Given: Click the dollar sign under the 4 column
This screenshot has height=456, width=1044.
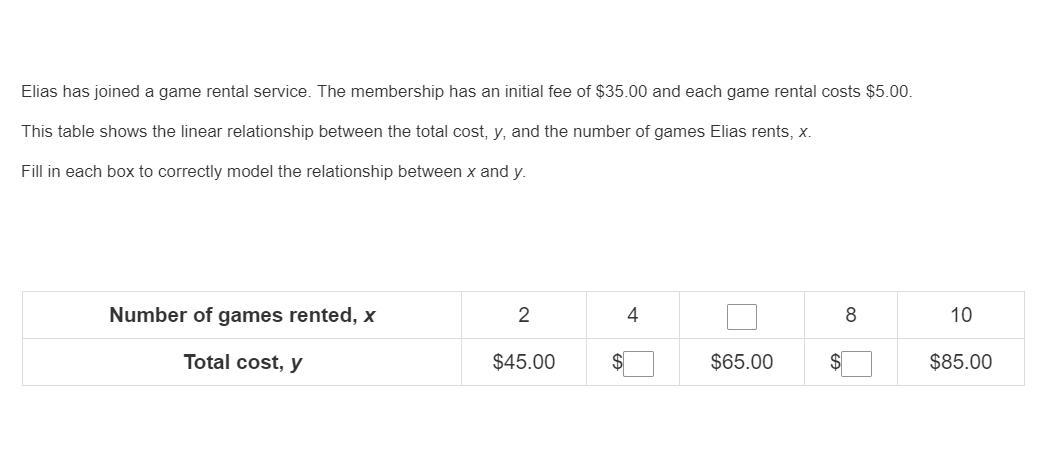Looking at the screenshot, I should point(618,362).
